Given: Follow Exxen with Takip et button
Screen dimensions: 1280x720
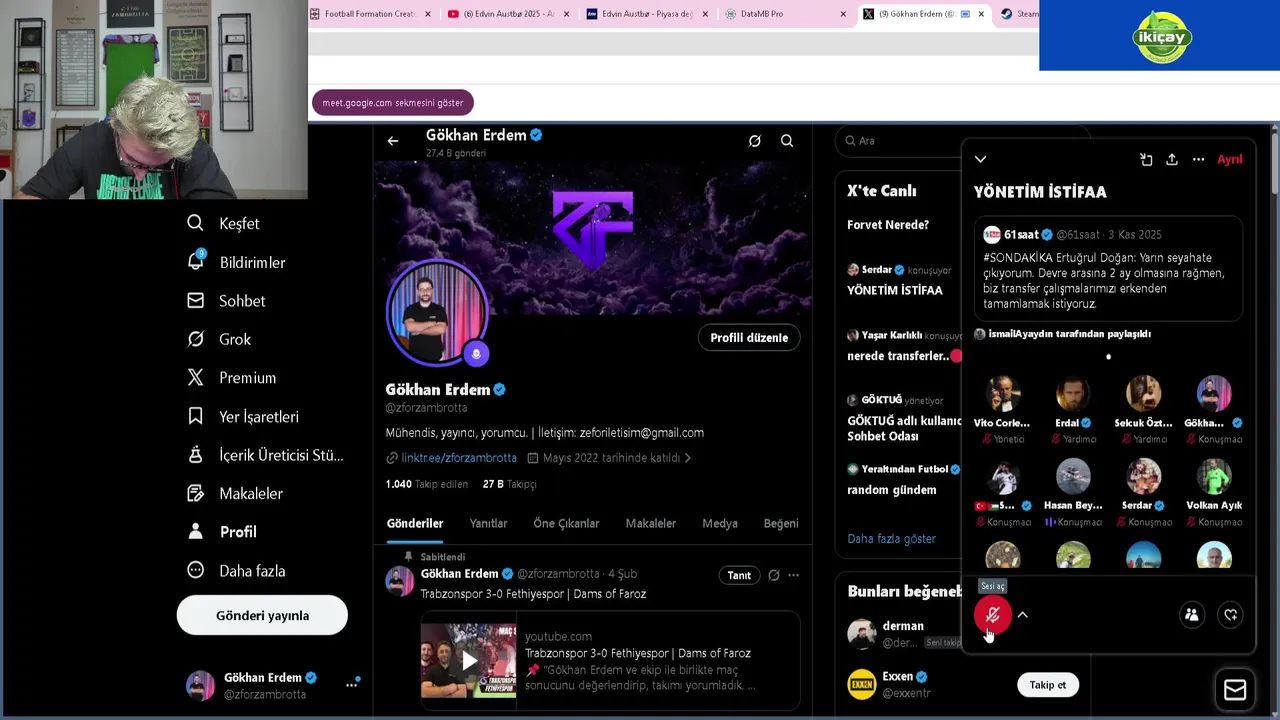Looking at the screenshot, I should 1048,685.
